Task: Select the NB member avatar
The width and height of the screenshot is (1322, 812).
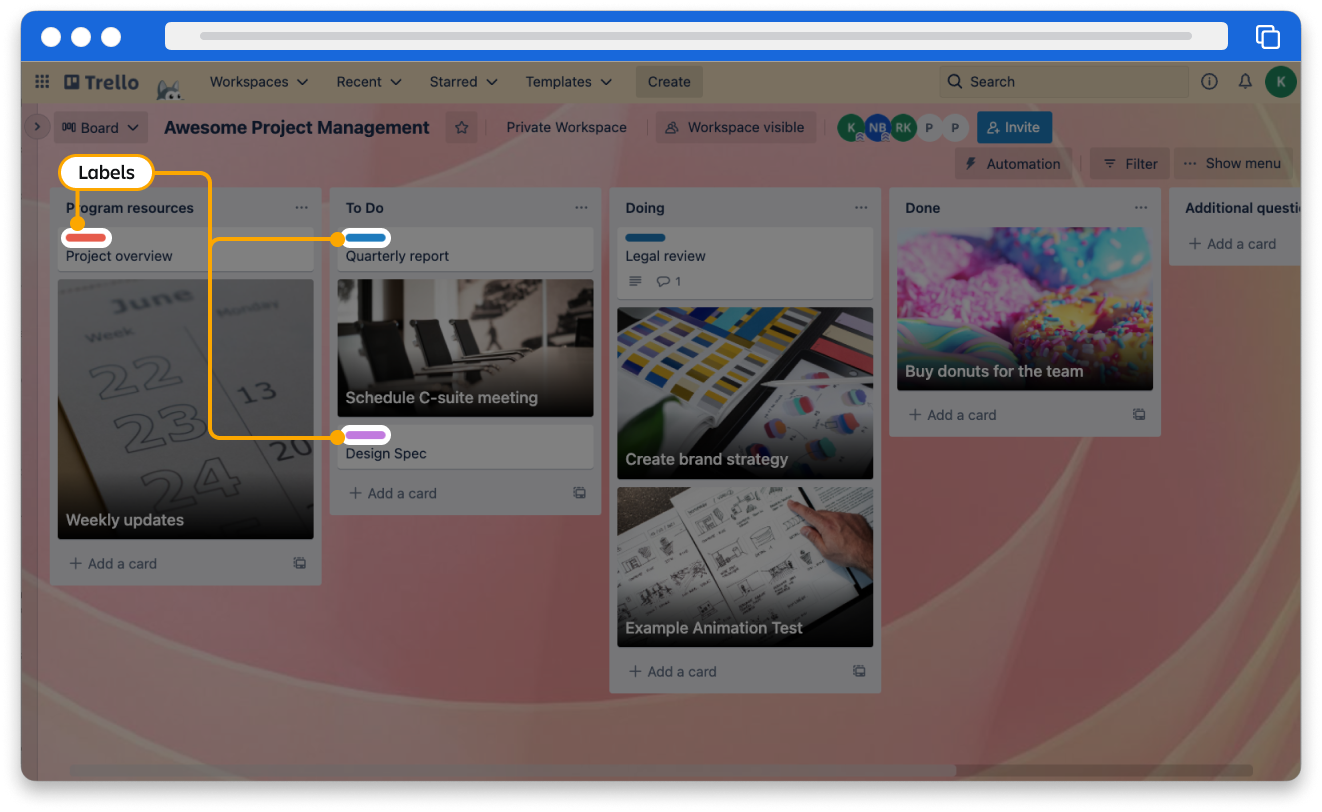Action: point(877,128)
